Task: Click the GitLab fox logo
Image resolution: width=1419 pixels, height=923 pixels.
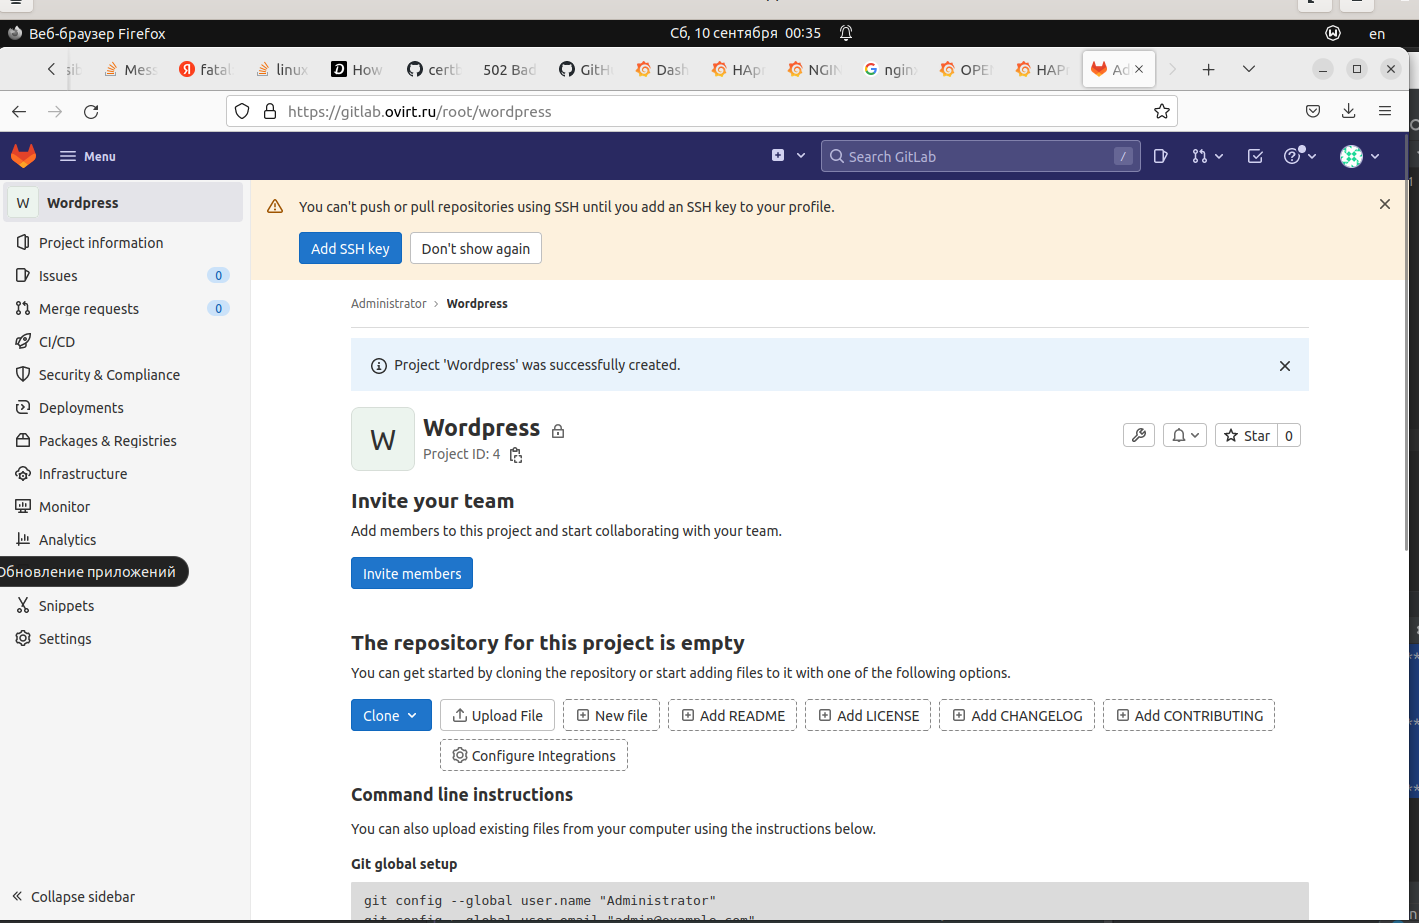Action: 23,156
